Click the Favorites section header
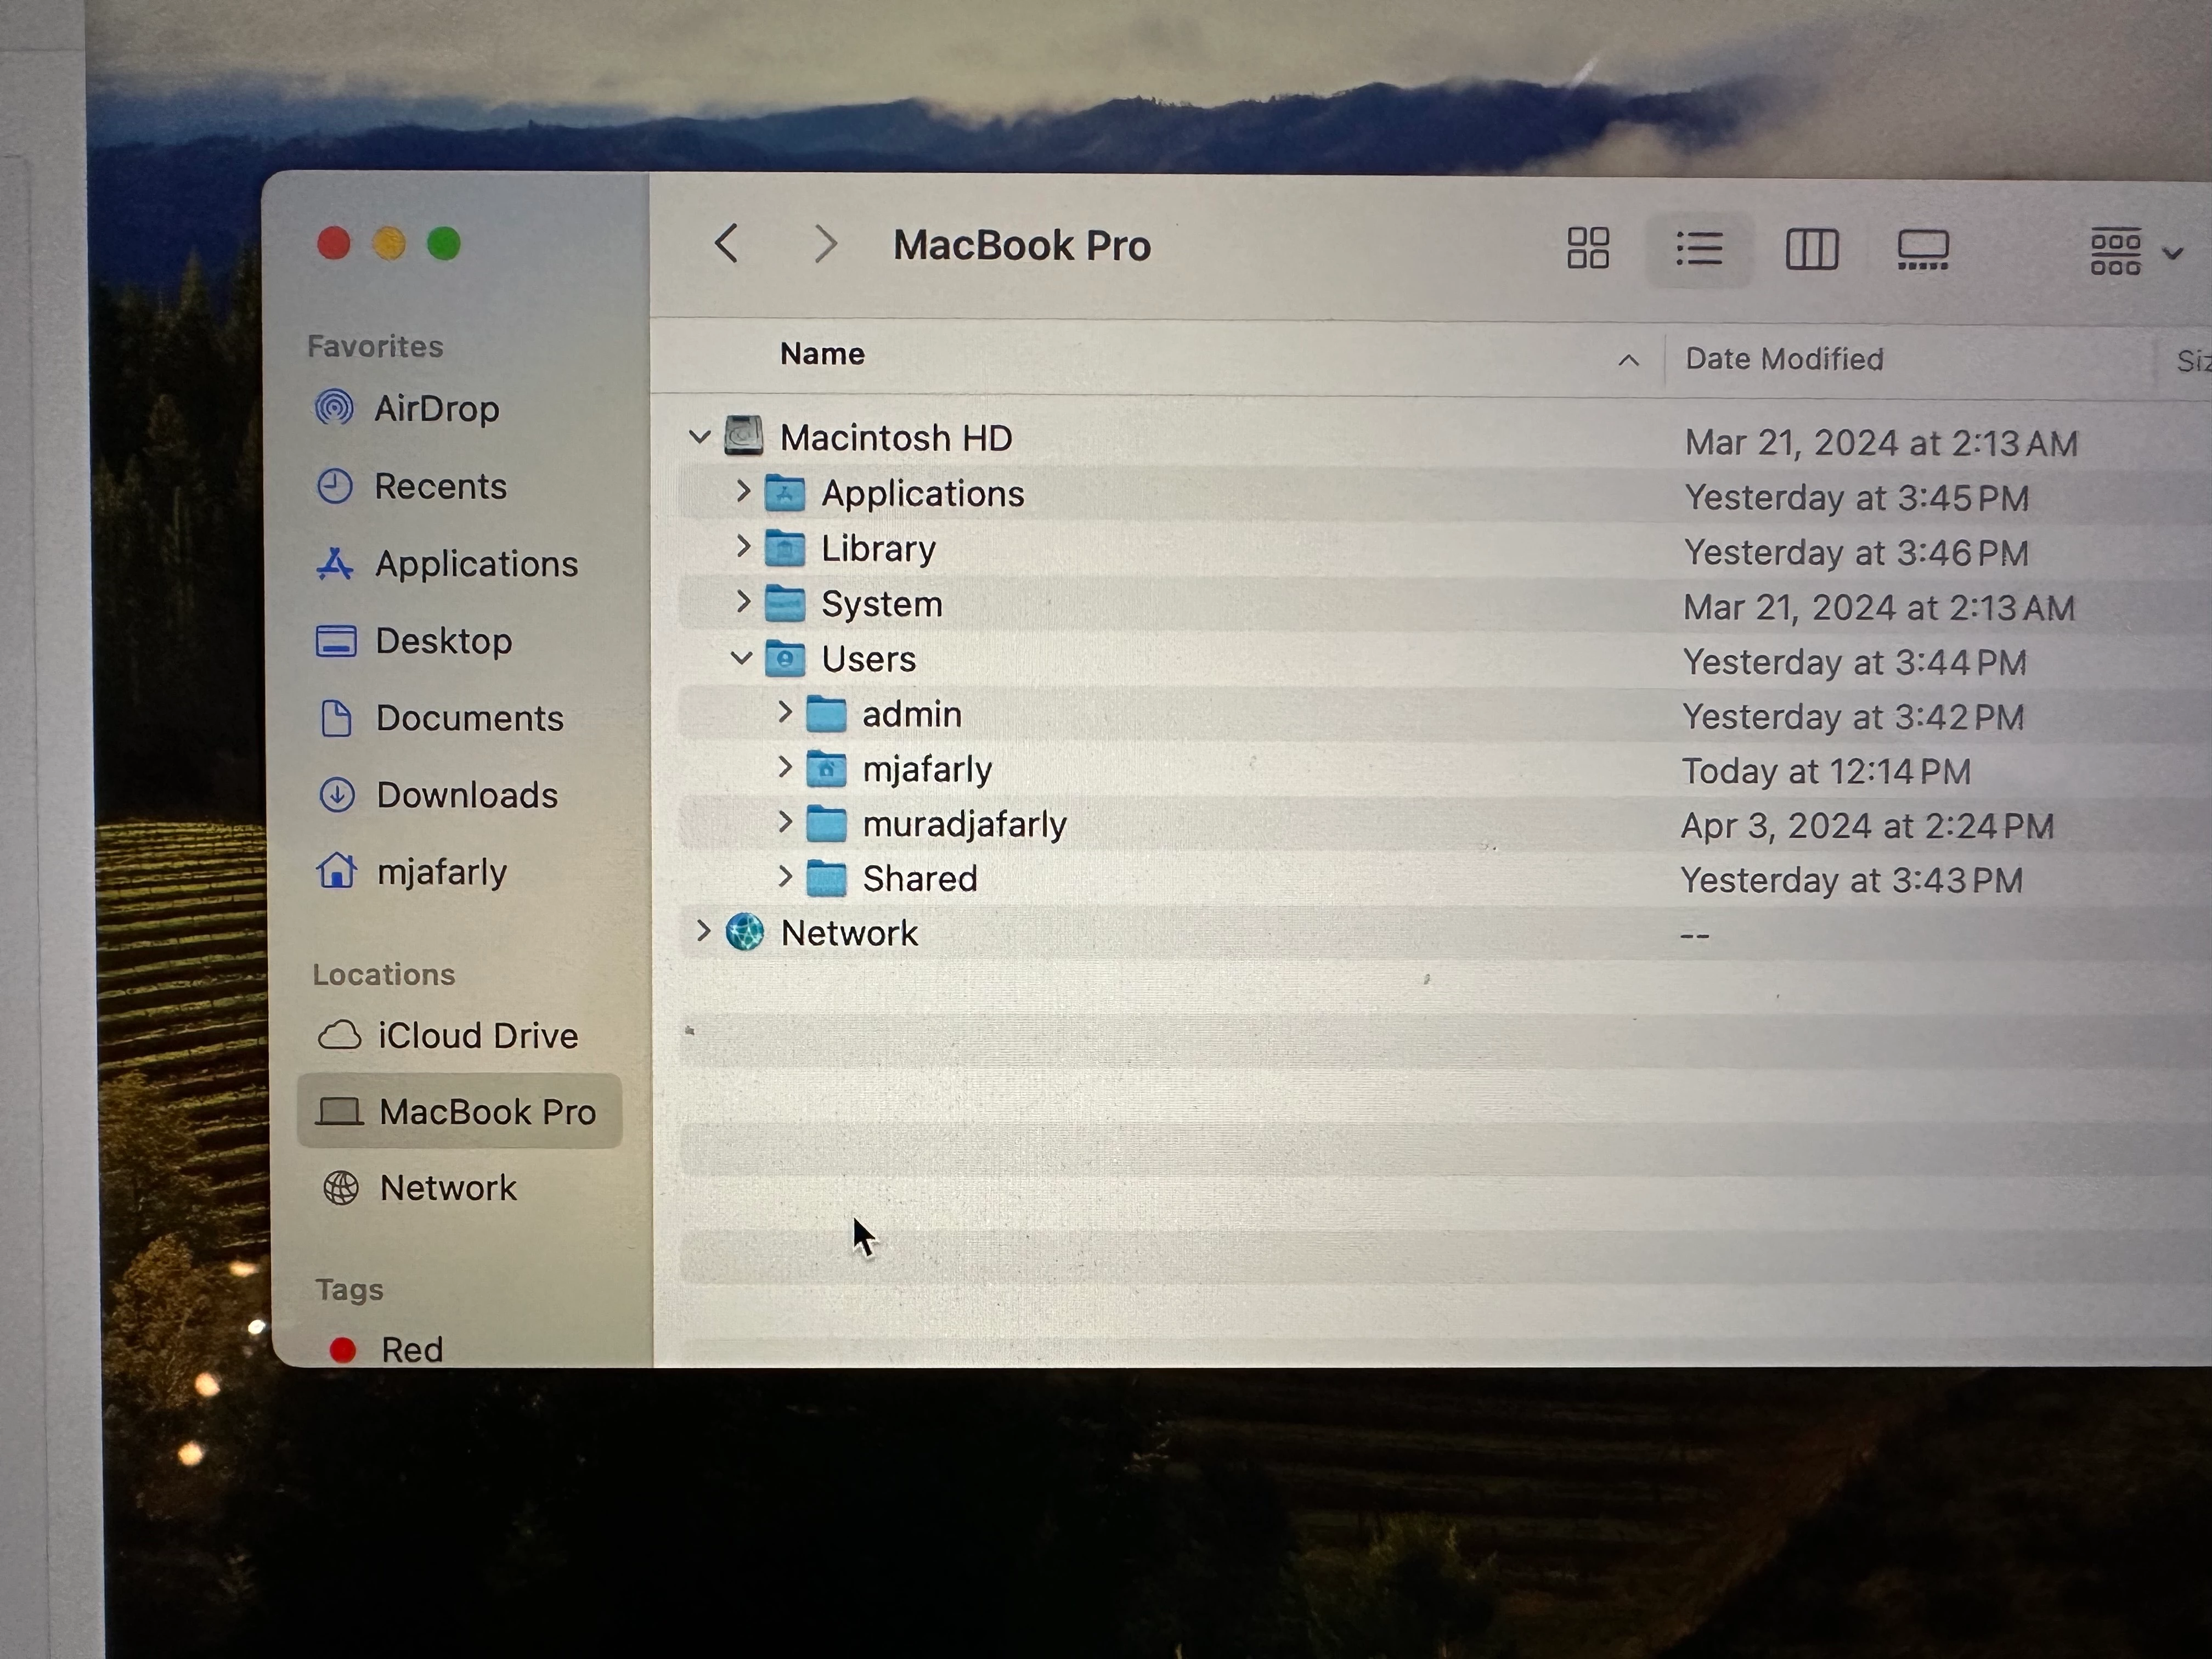 375,346
